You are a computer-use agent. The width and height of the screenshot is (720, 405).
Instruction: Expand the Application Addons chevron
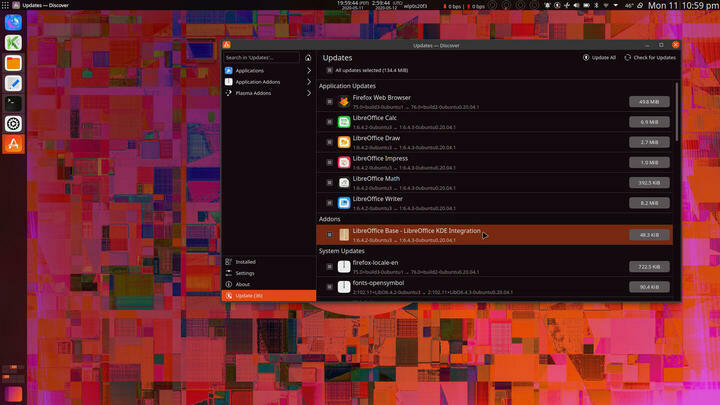pyautogui.click(x=309, y=82)
